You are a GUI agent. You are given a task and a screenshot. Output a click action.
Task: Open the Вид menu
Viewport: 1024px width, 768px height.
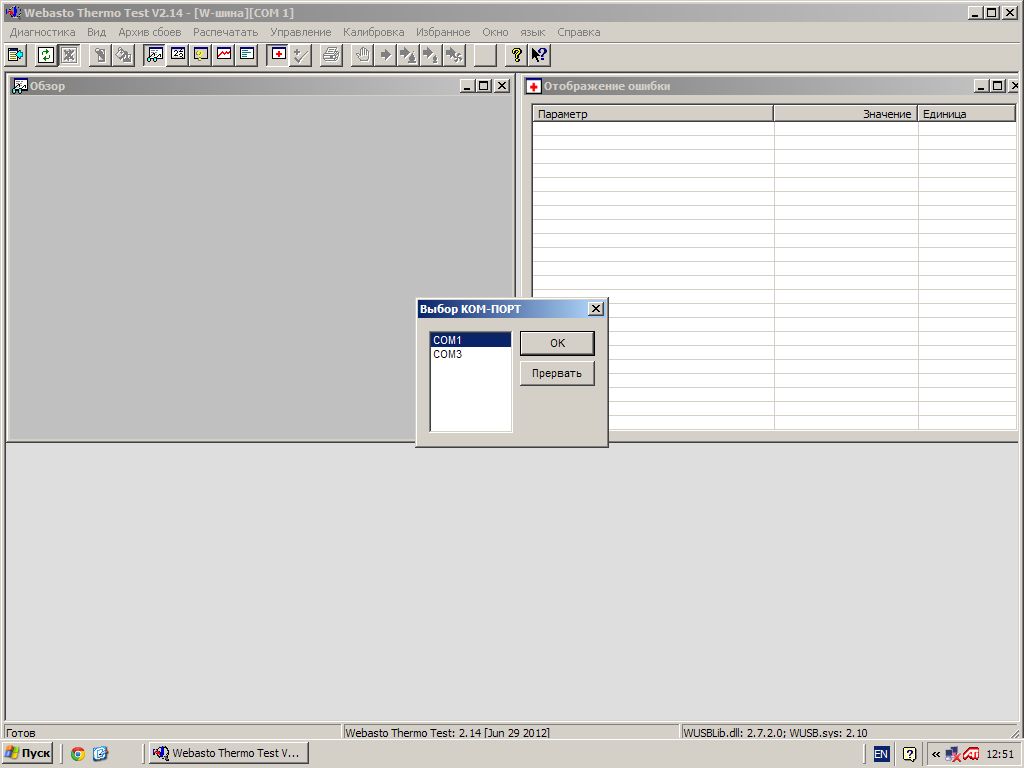97,32
